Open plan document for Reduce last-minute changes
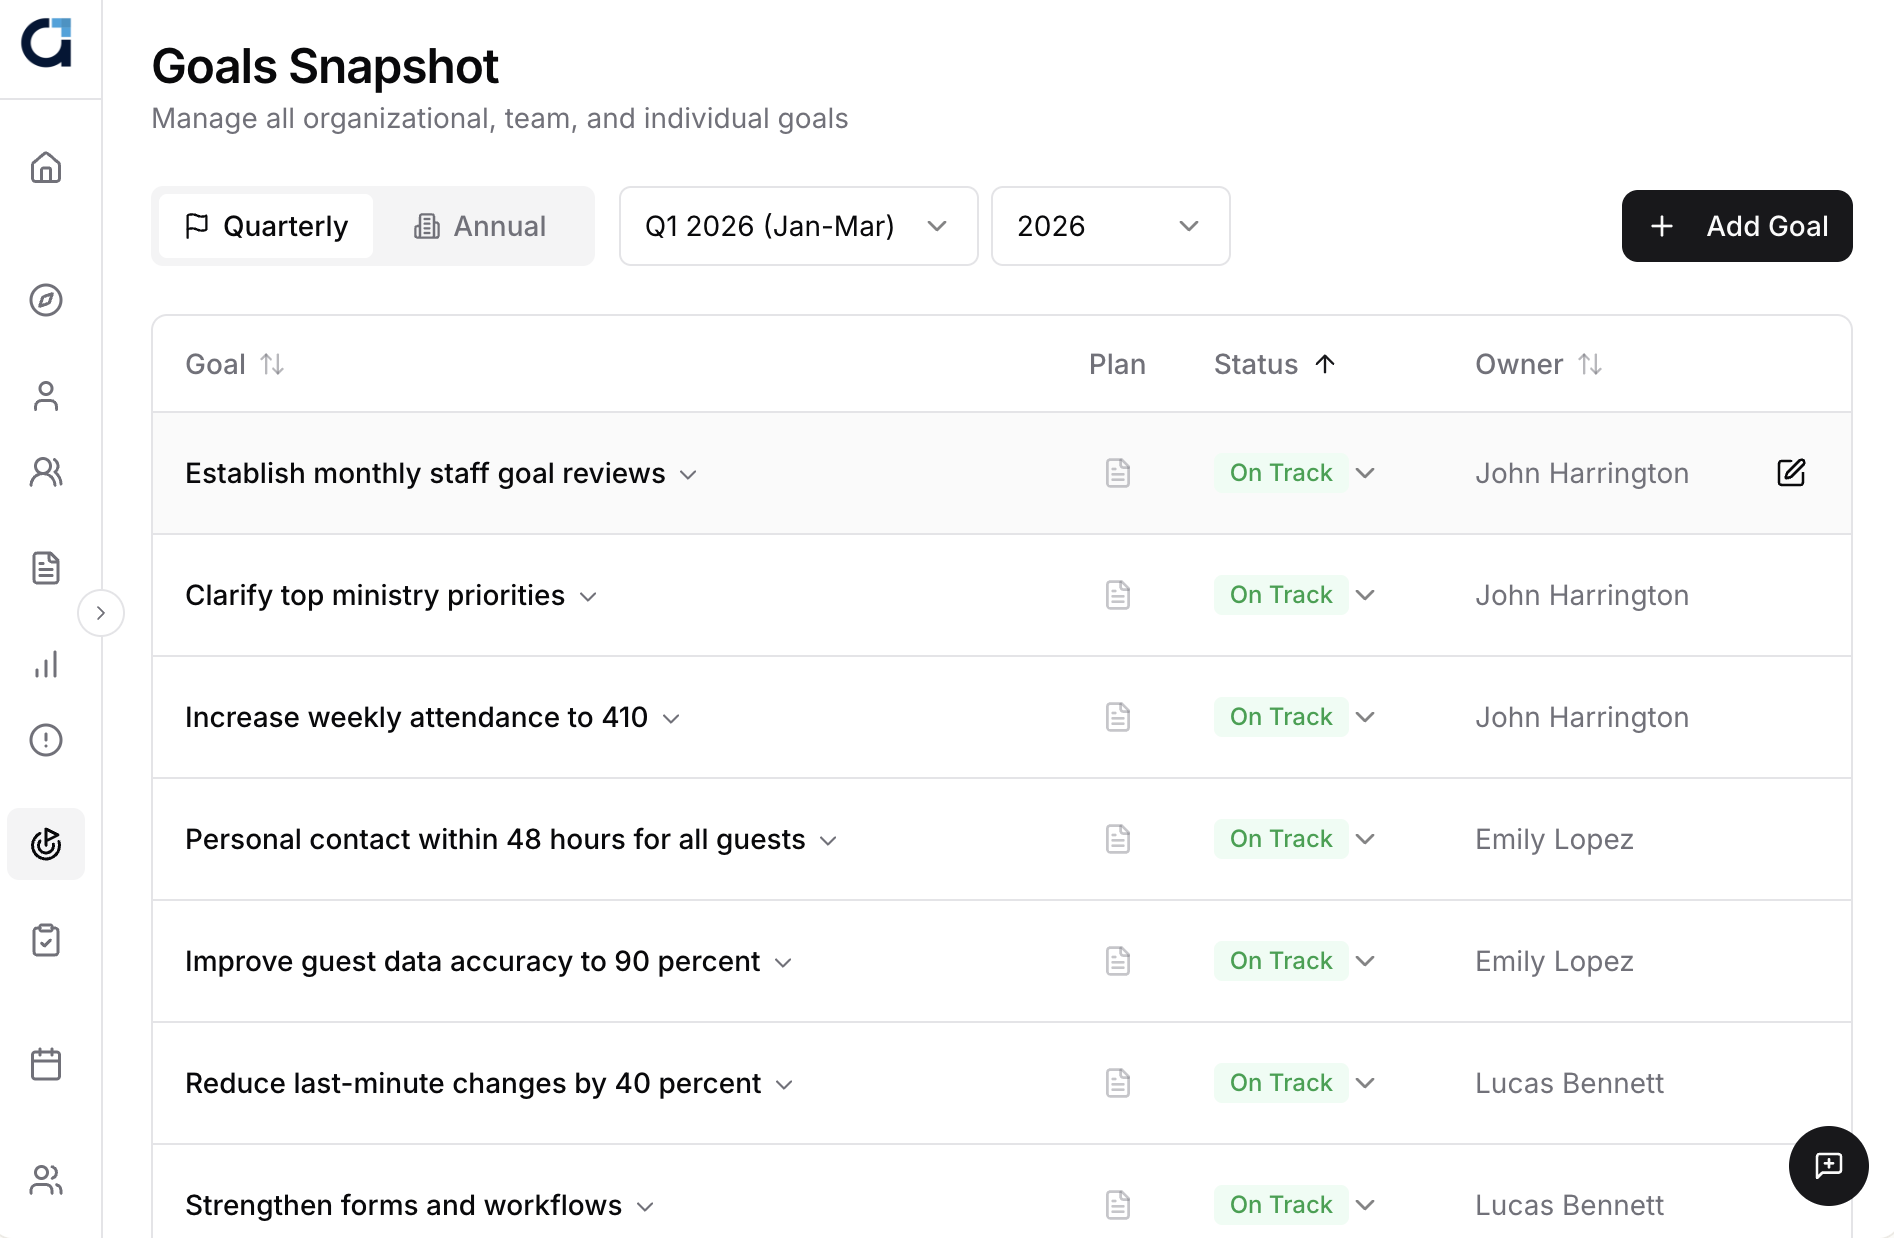1894x1238 pixels. tap(1118, 1083)
